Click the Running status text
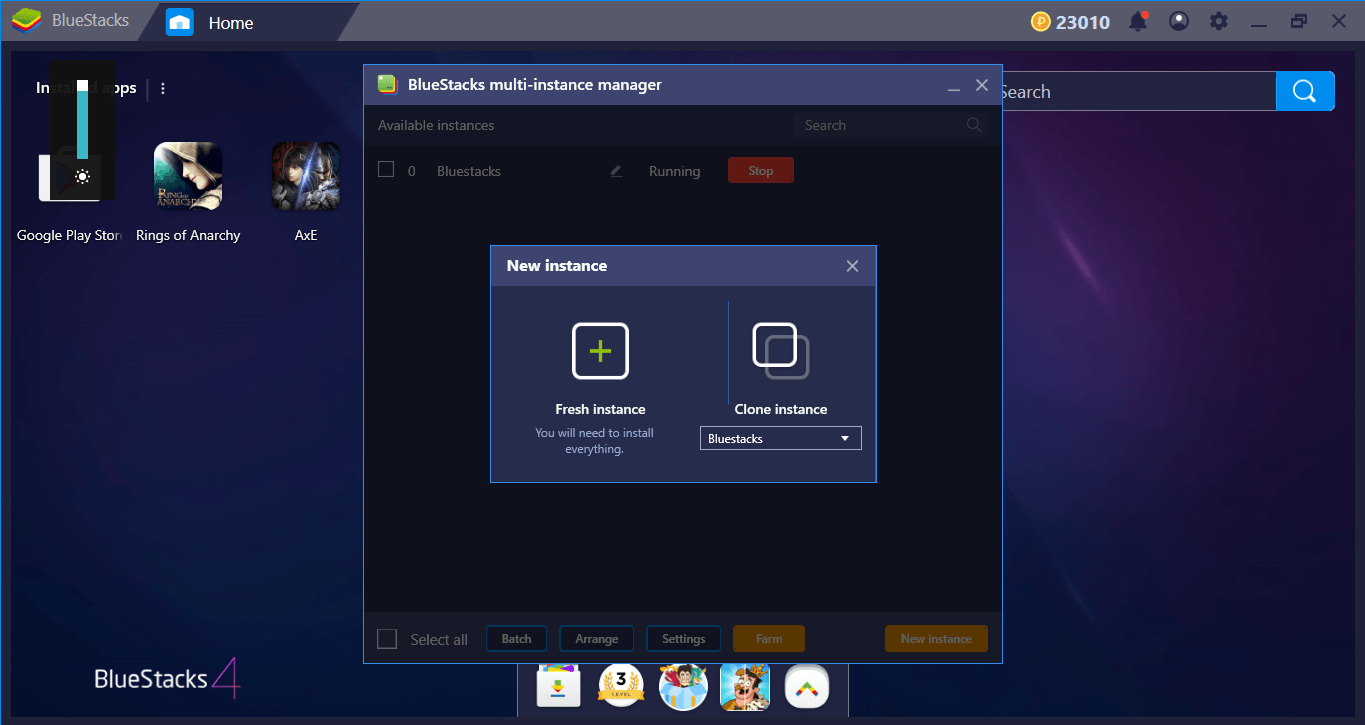Viewport: 1365px width, 725px height. click(674, 171)
